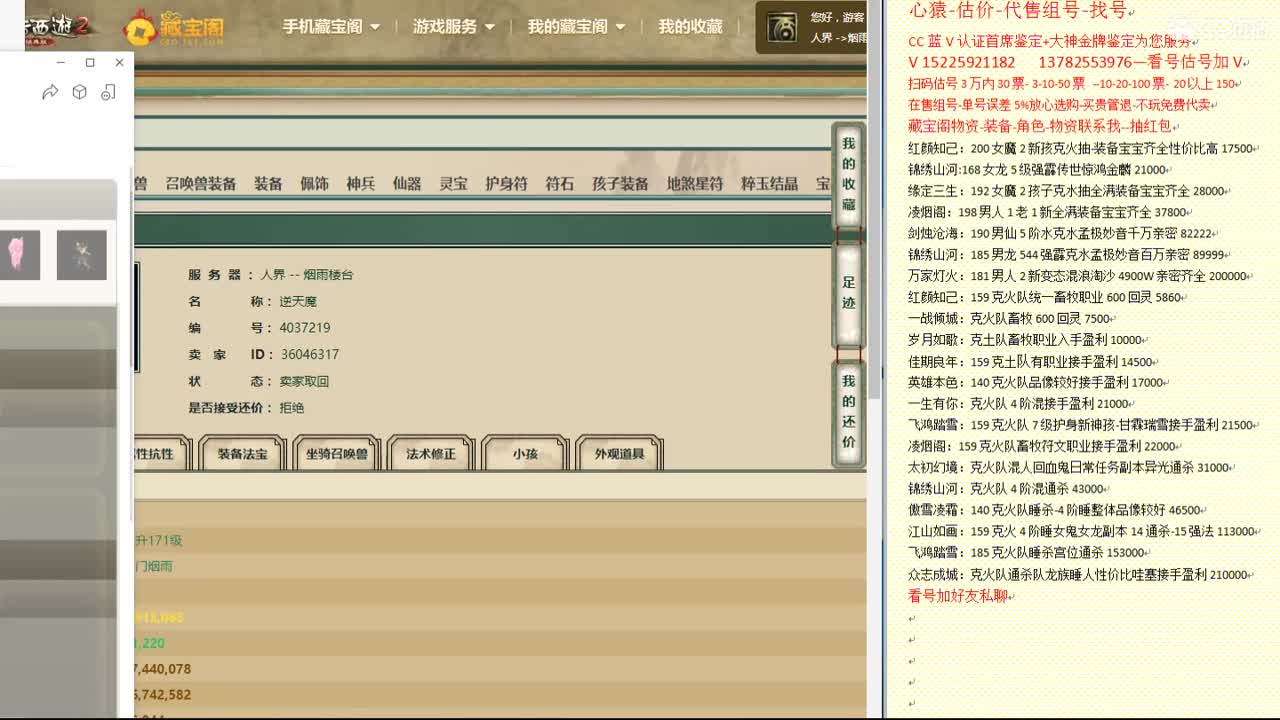Open 我的收藏 in top navigation

(x=690, y=27)
